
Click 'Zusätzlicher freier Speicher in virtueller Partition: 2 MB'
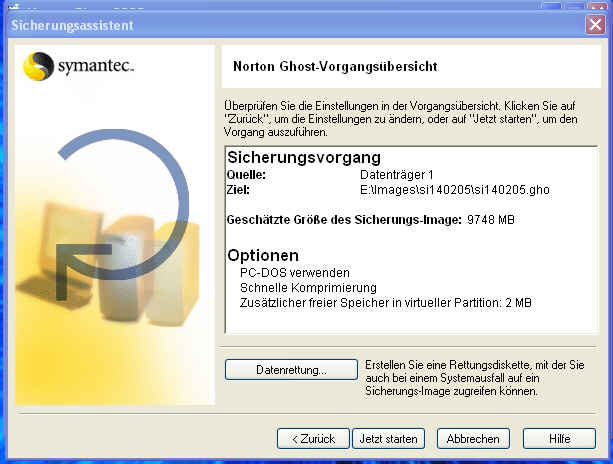(385, 303)
